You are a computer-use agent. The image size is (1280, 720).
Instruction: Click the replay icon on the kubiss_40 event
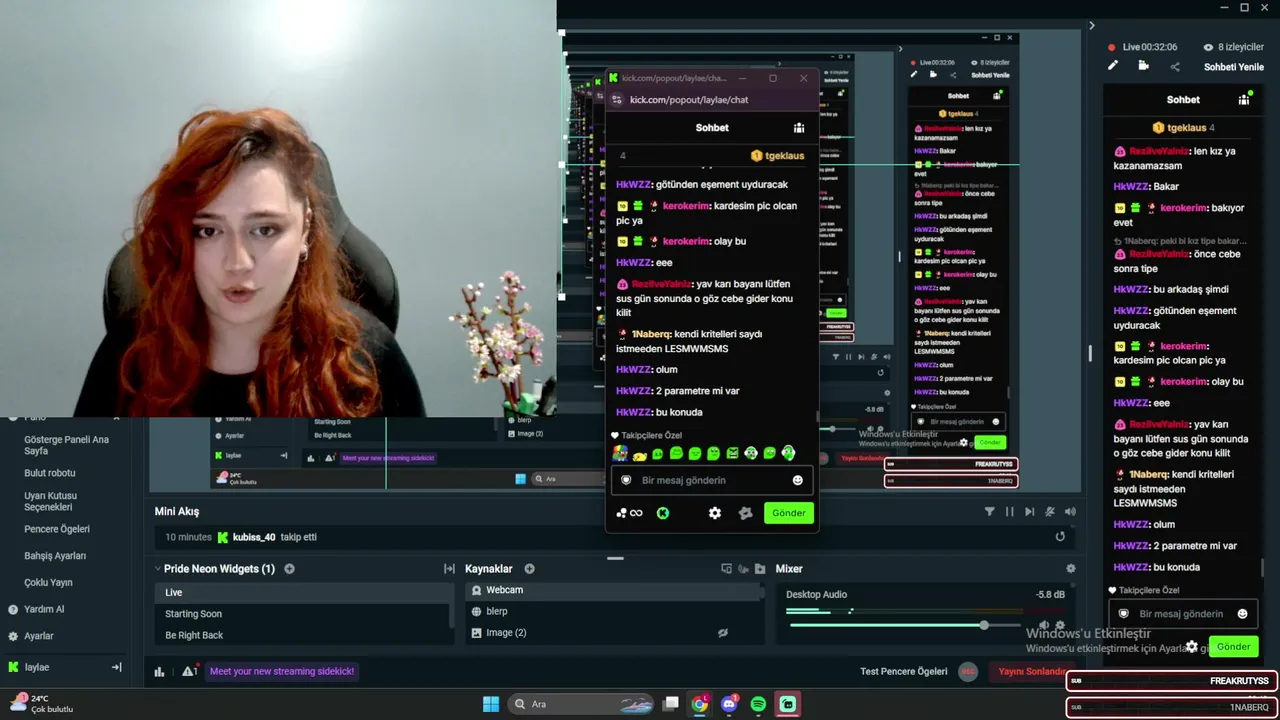(1060, 537)
